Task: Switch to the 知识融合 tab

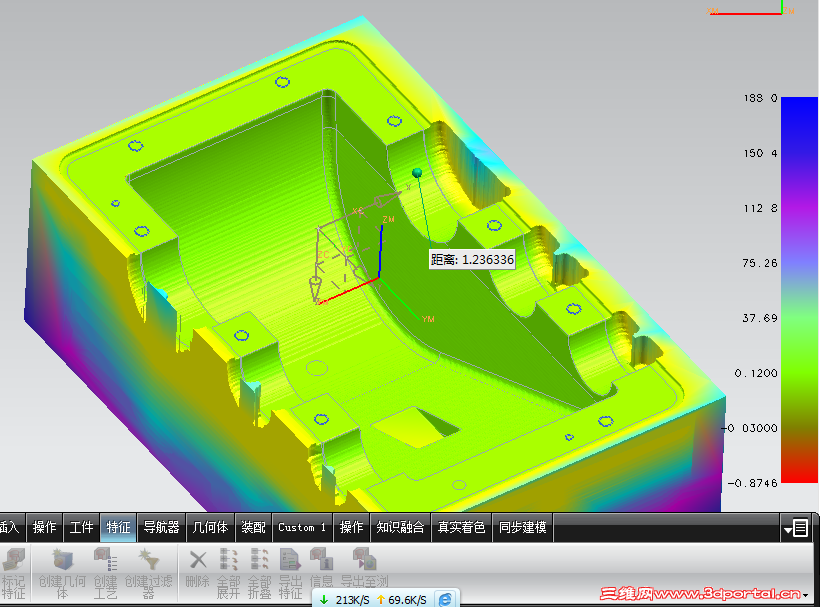Action: [401, 527]
